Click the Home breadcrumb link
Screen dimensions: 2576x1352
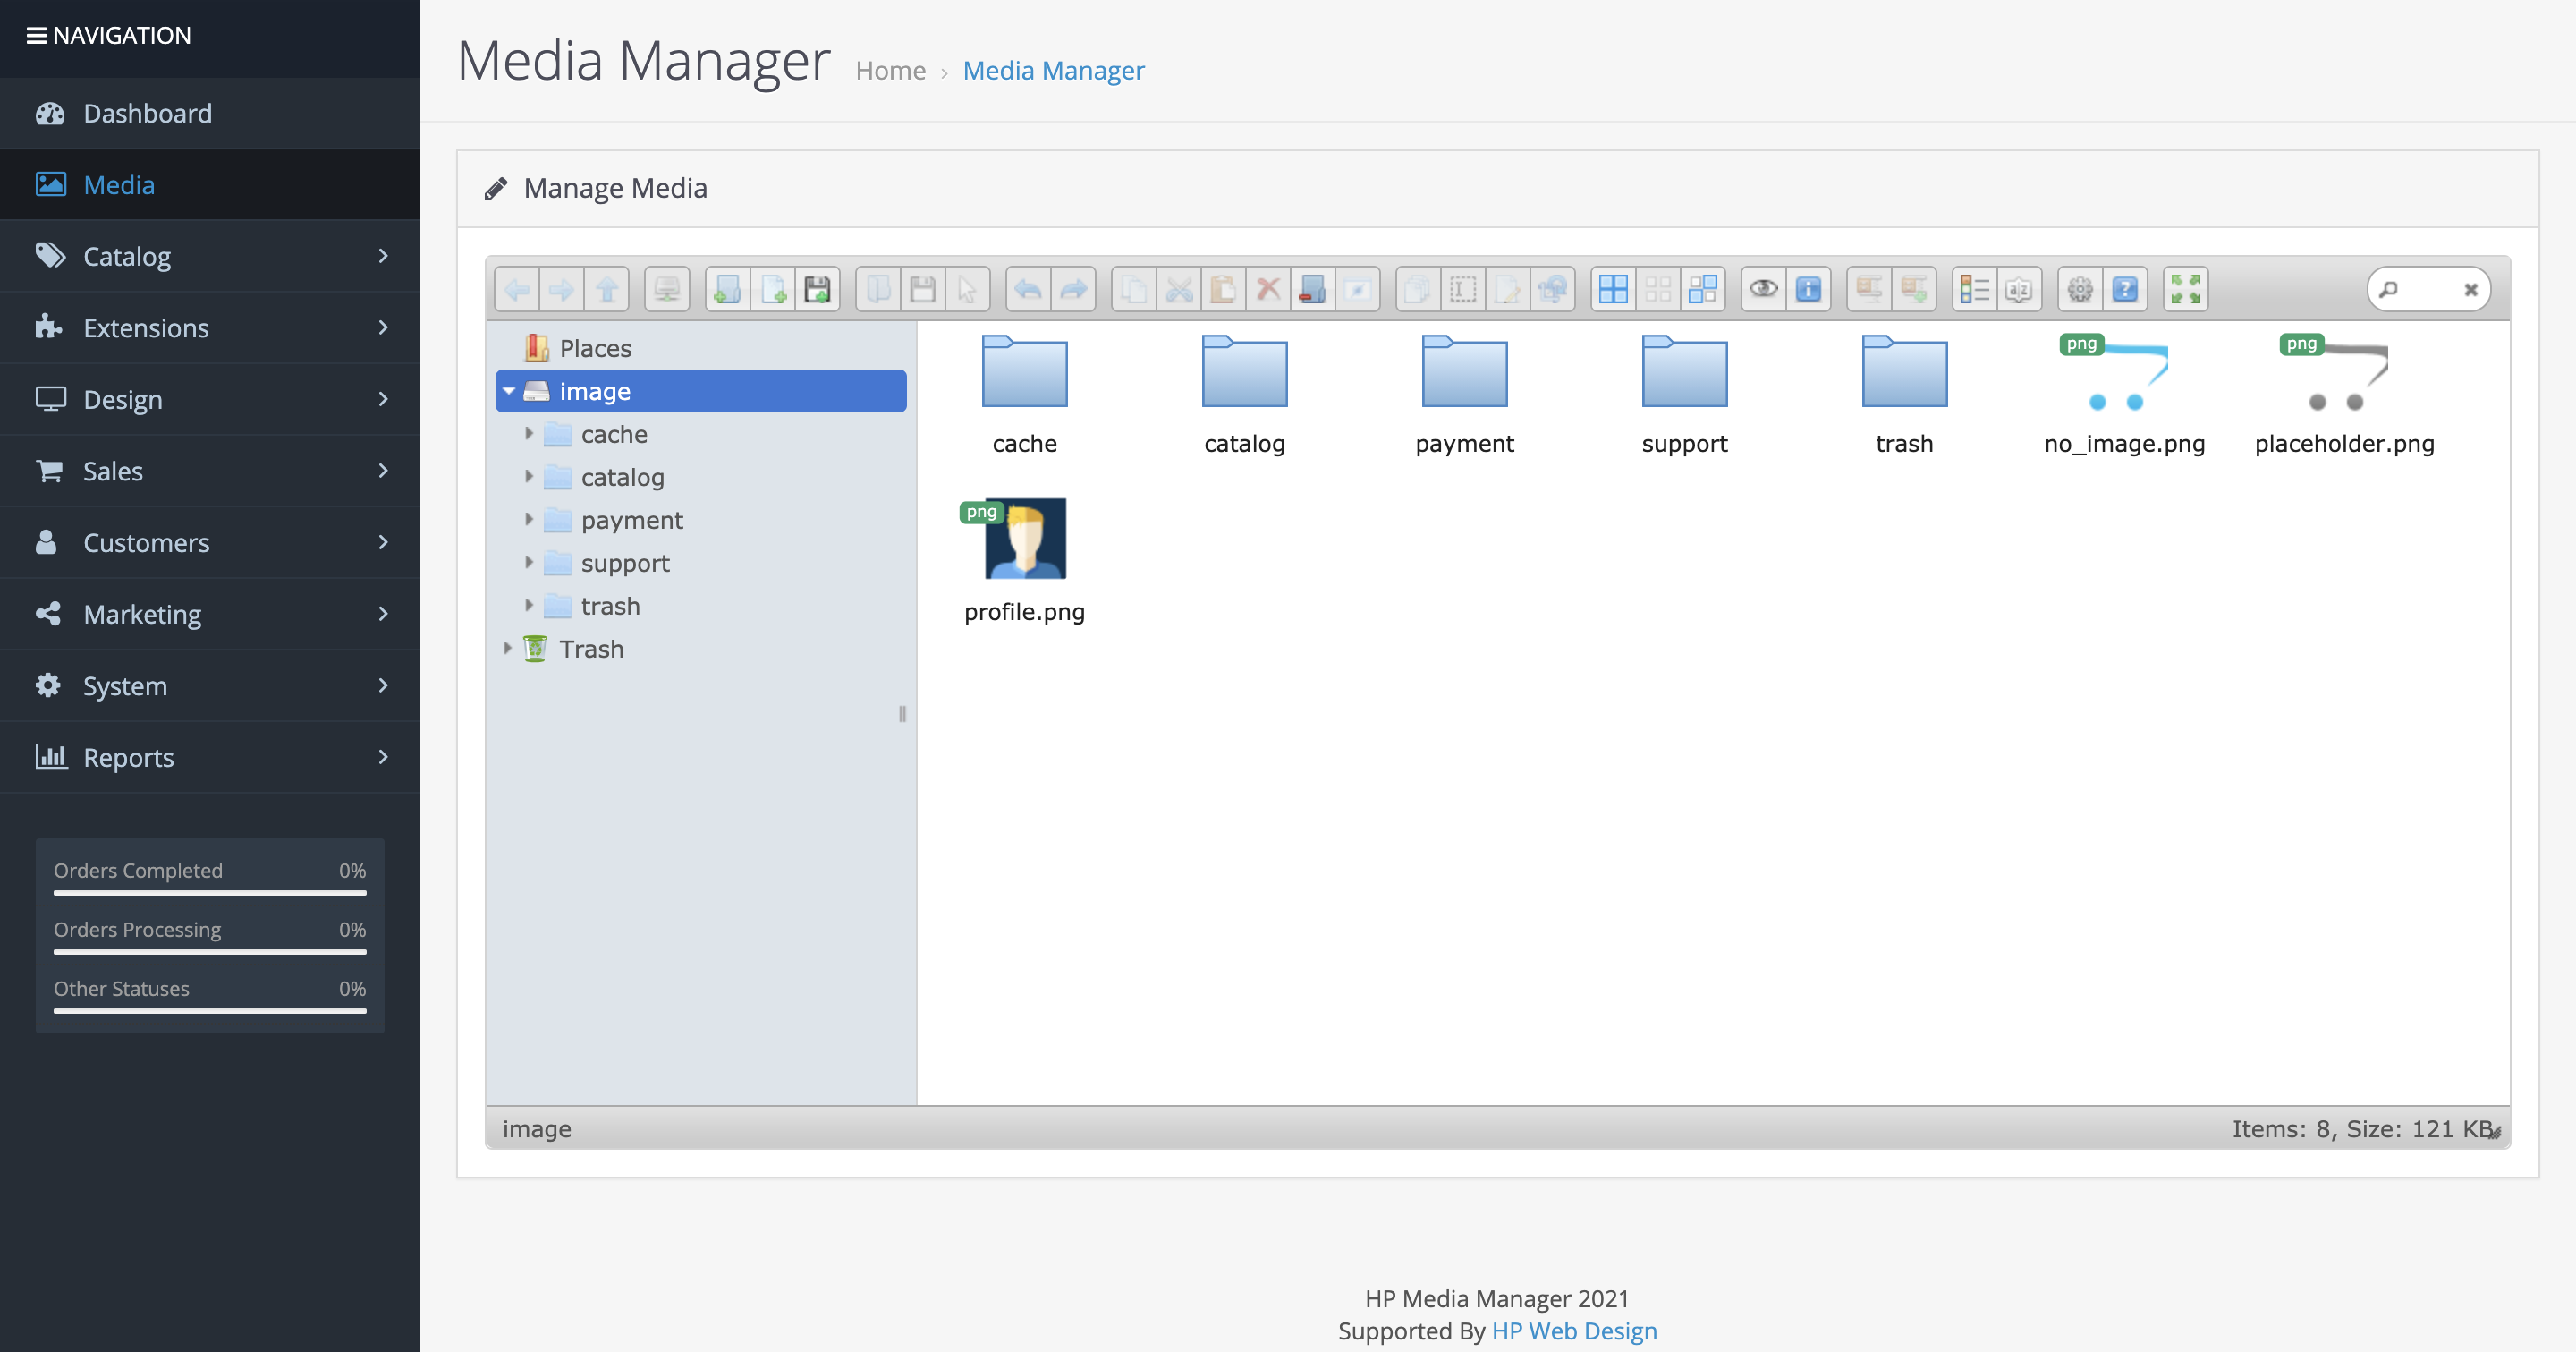point(890,71)
